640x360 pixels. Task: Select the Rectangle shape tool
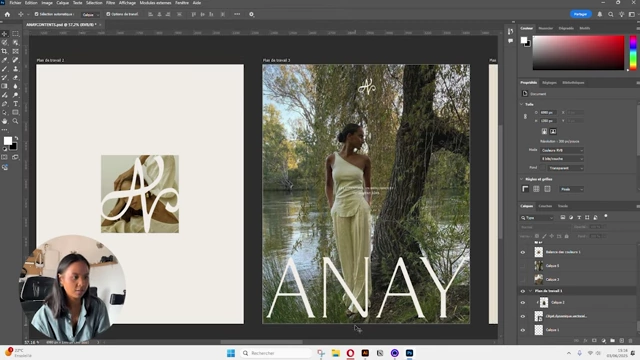16,112
